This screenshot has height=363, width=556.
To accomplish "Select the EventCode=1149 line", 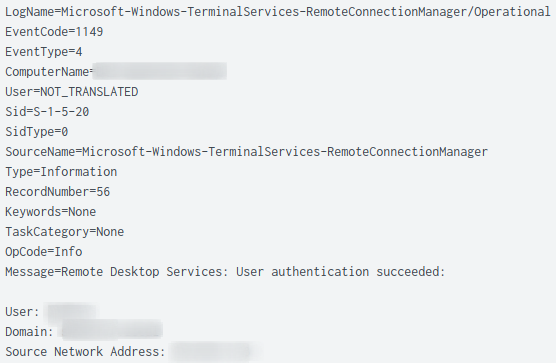I will coord(54,32).
